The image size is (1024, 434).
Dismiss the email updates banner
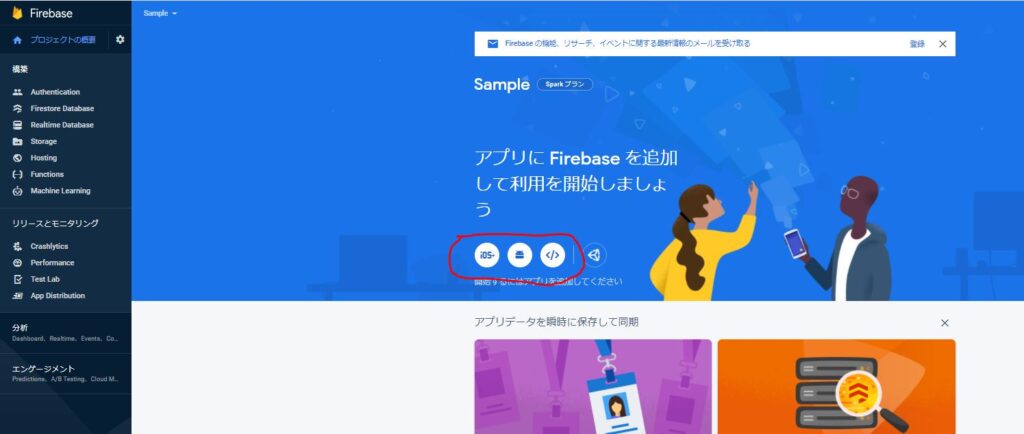[942, 44]
